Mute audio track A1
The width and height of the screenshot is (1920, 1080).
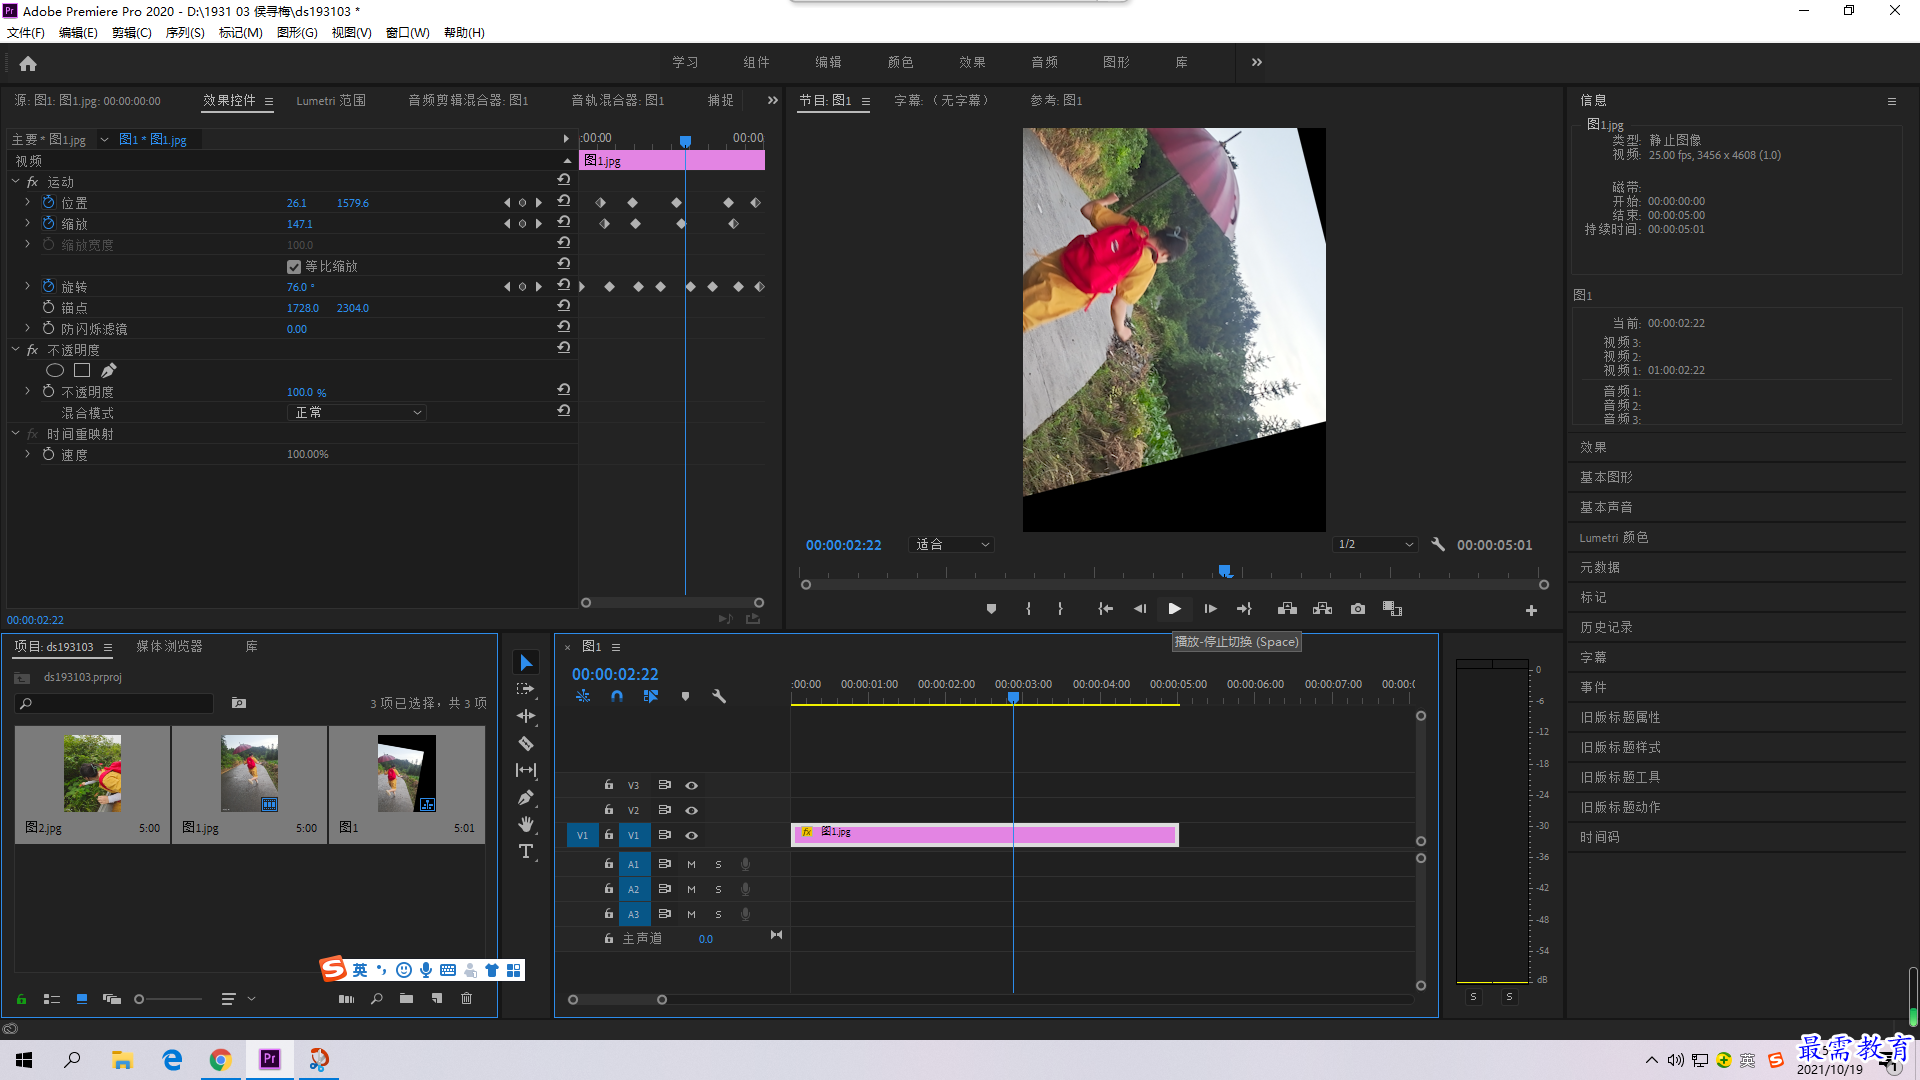pos(691,864)
